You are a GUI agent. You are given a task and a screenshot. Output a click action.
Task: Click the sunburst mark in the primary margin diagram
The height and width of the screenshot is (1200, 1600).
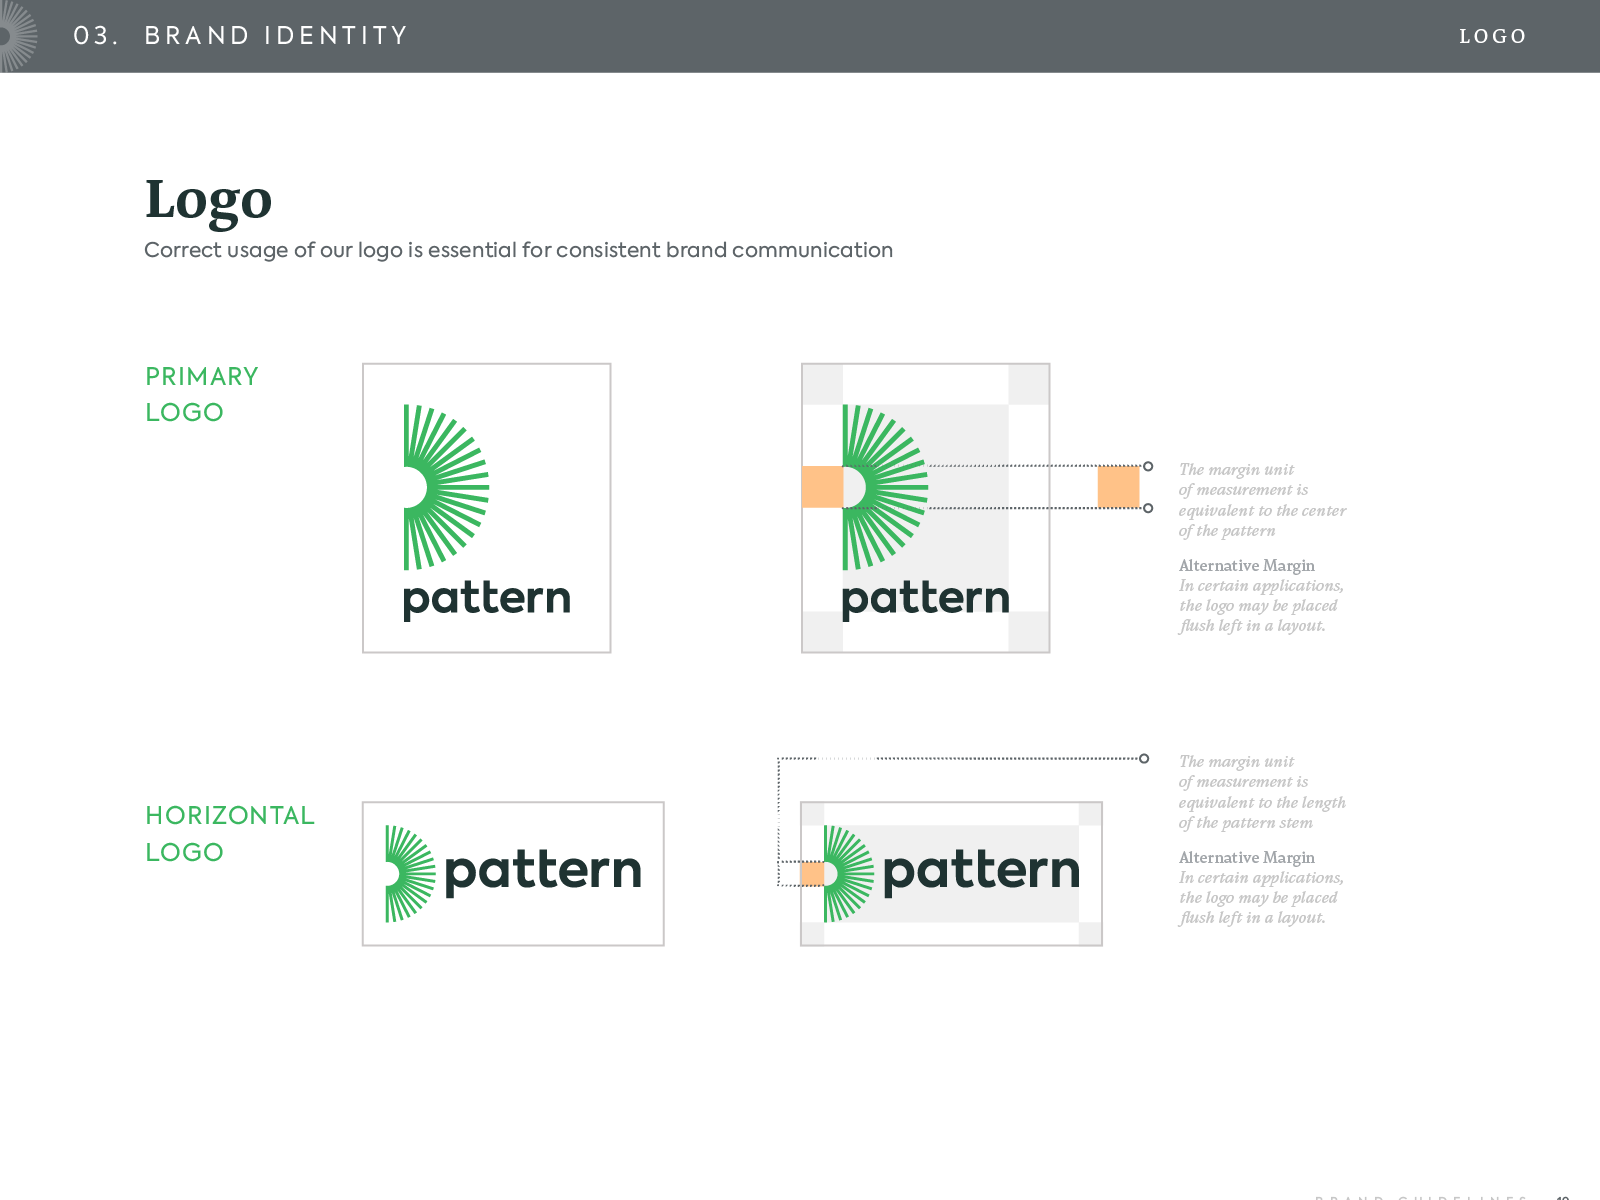884,487
